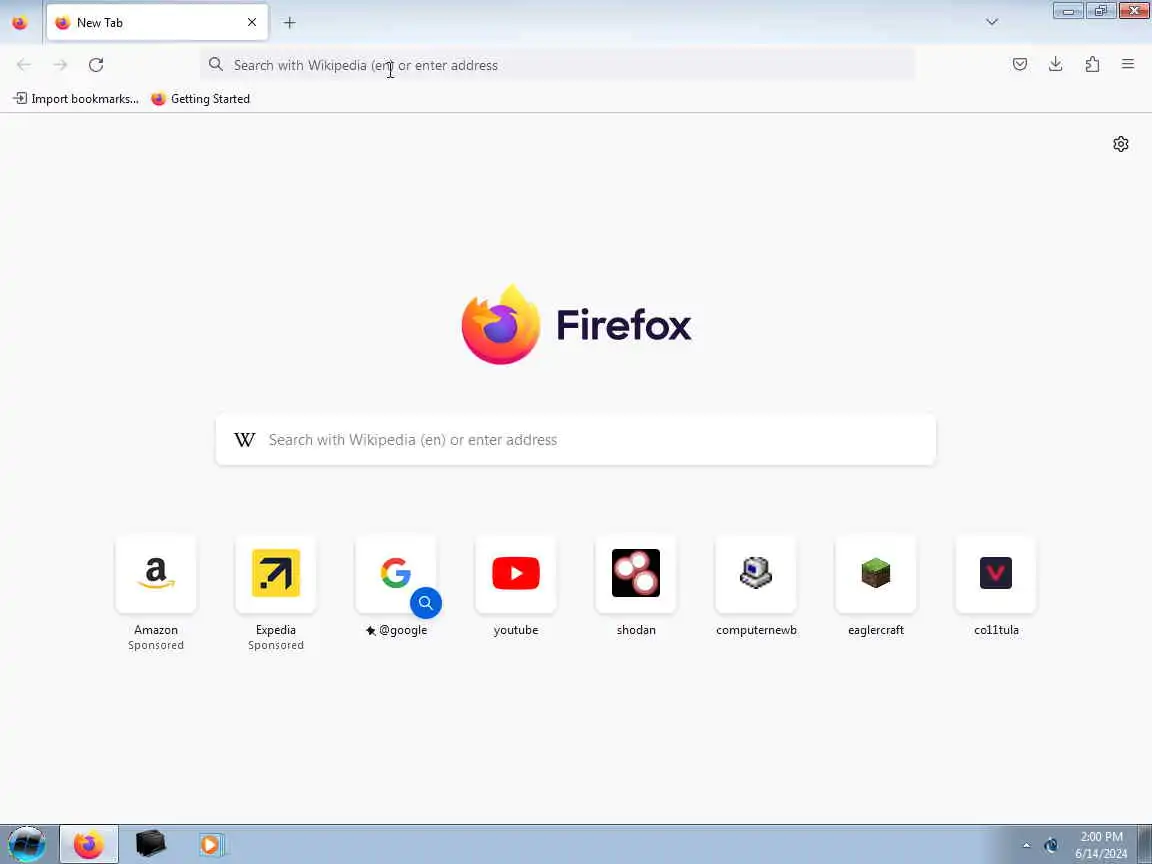The image size is (1152, 864).
Task: Click the Firefox View icon in tab bar
Action: (x=20, y=22)
